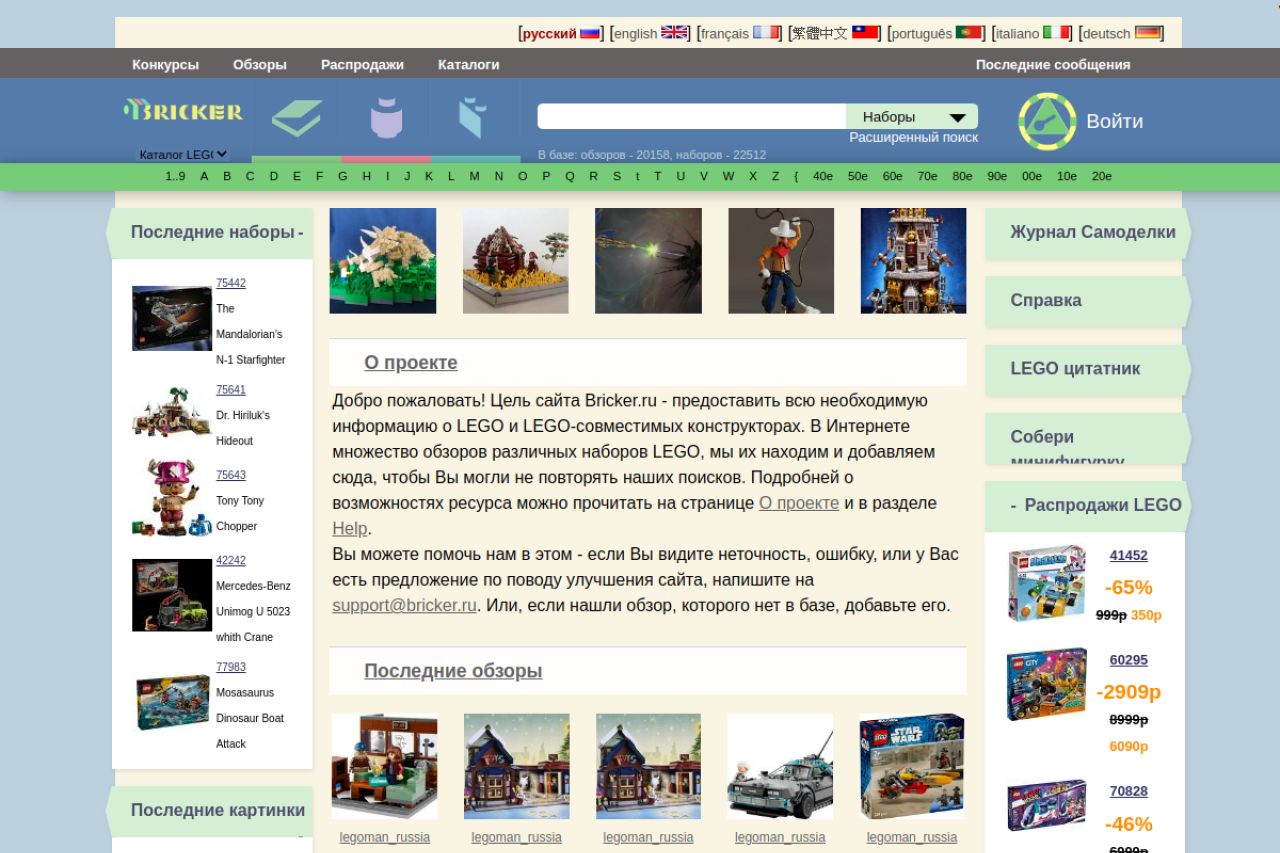This screenshot has width=1280, height=853.
Task: Choose the Italian flag icon
Action: pyautogui.click(x=1056, y=33)
